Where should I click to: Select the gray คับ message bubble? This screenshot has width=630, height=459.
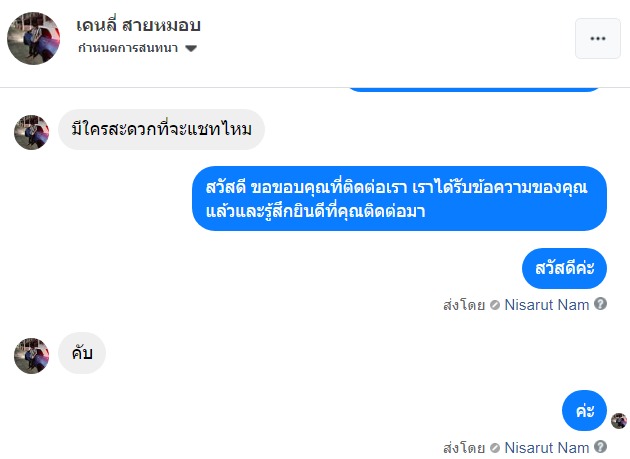[x=82, y=354]
